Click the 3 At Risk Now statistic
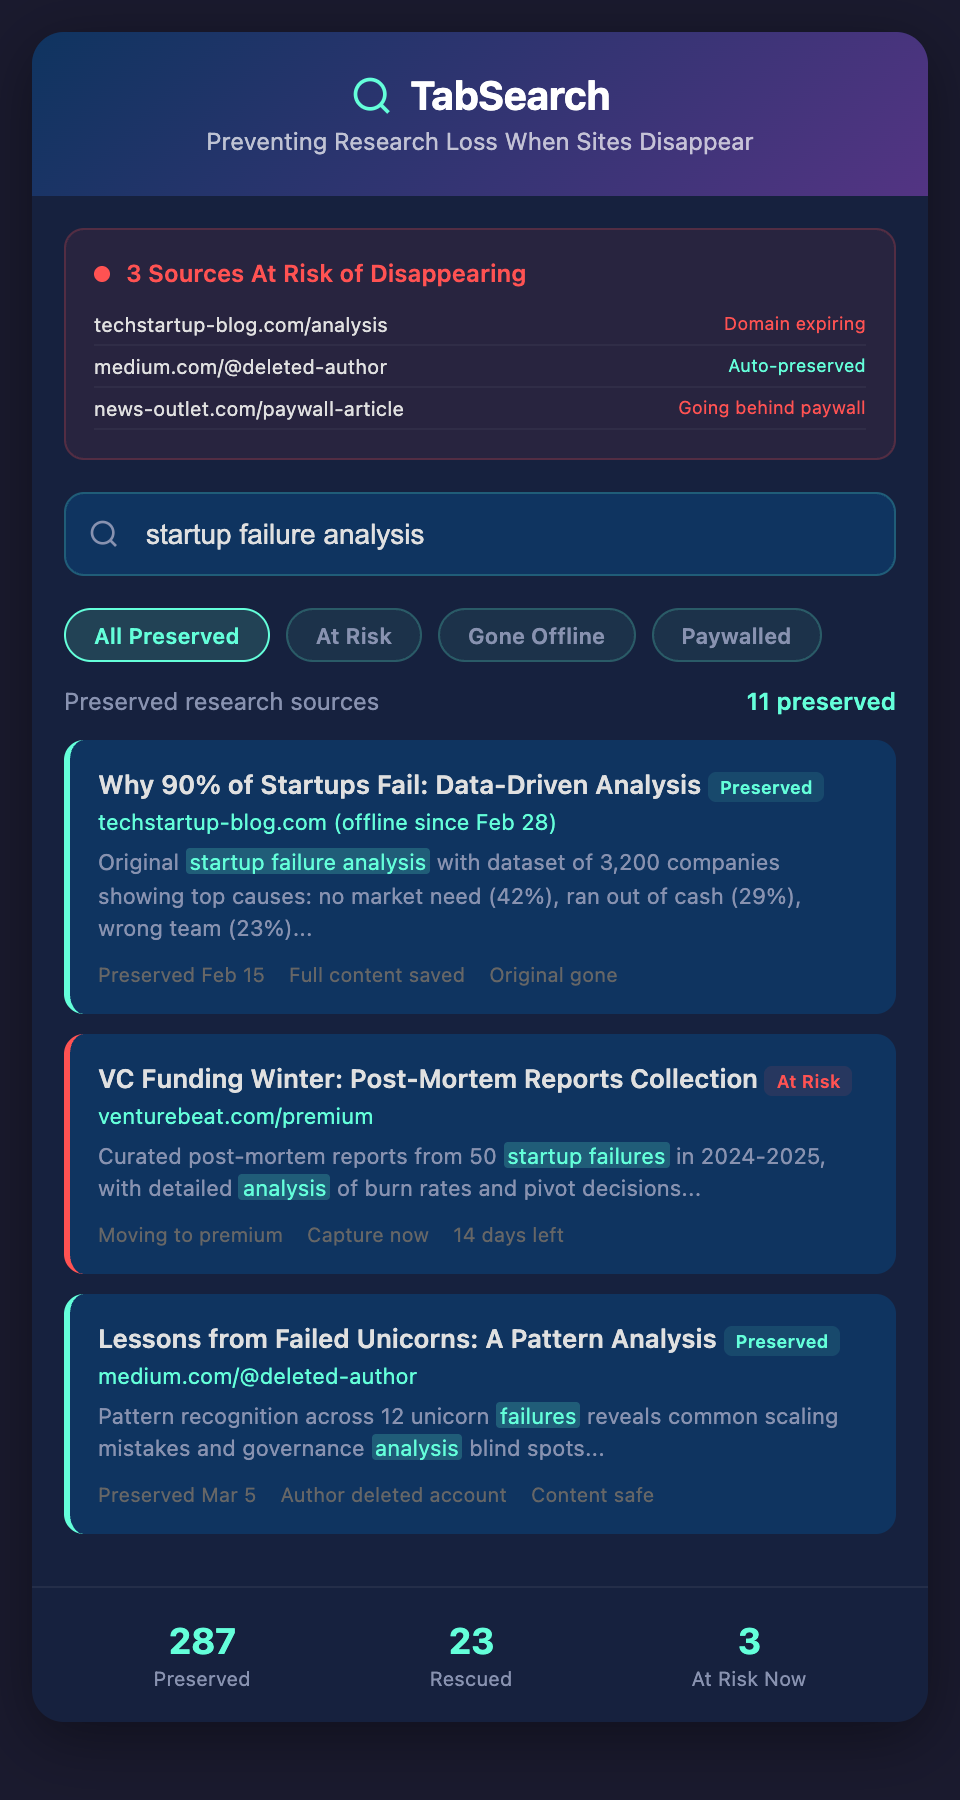 pyautogui.click(x=749, y=1656)
